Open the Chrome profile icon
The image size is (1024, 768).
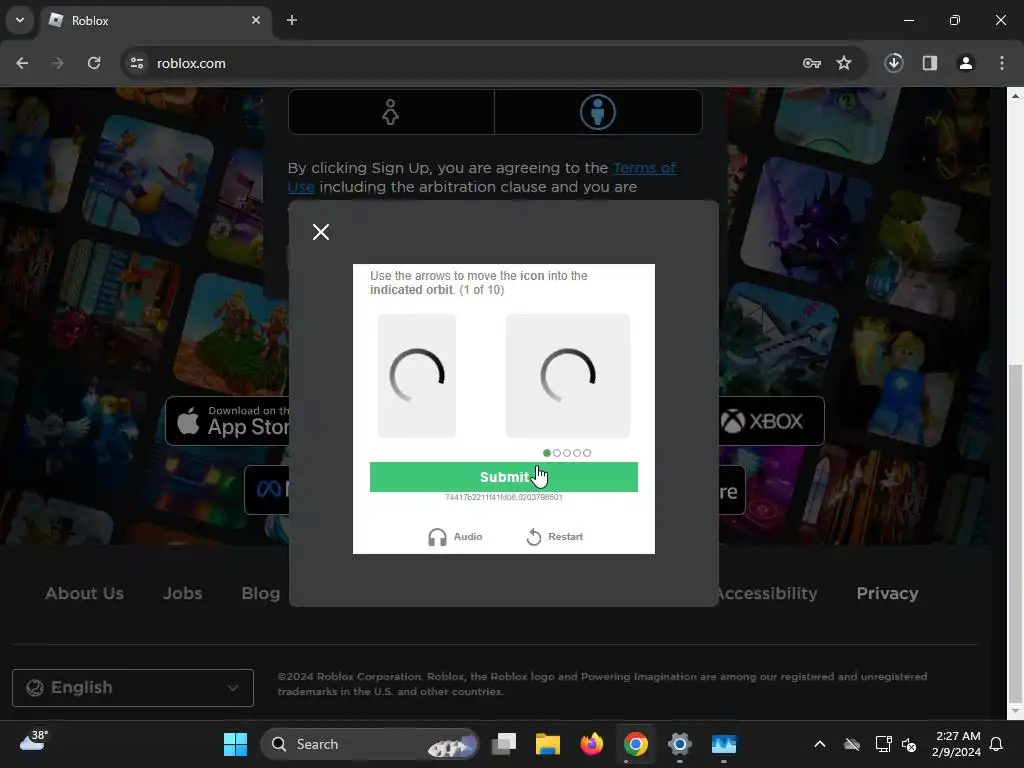(x=966, y=63)
